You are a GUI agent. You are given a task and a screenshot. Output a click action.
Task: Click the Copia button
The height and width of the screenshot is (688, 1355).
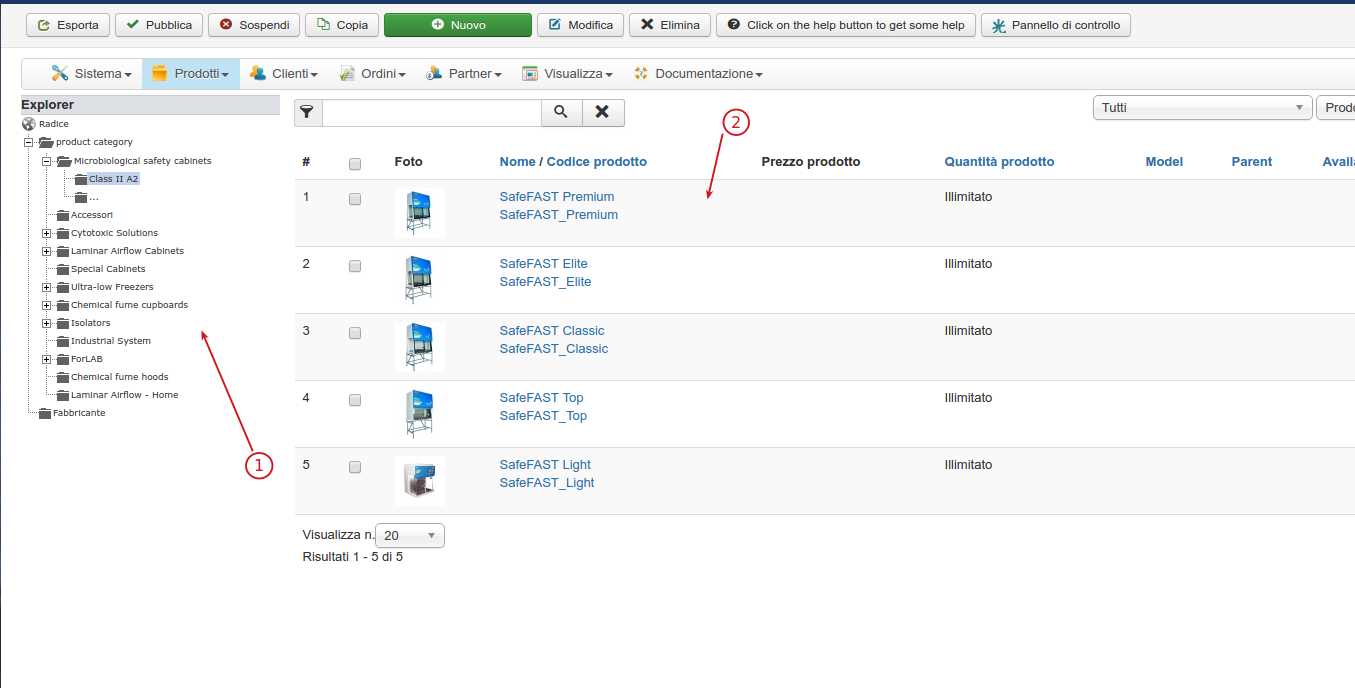342,25
